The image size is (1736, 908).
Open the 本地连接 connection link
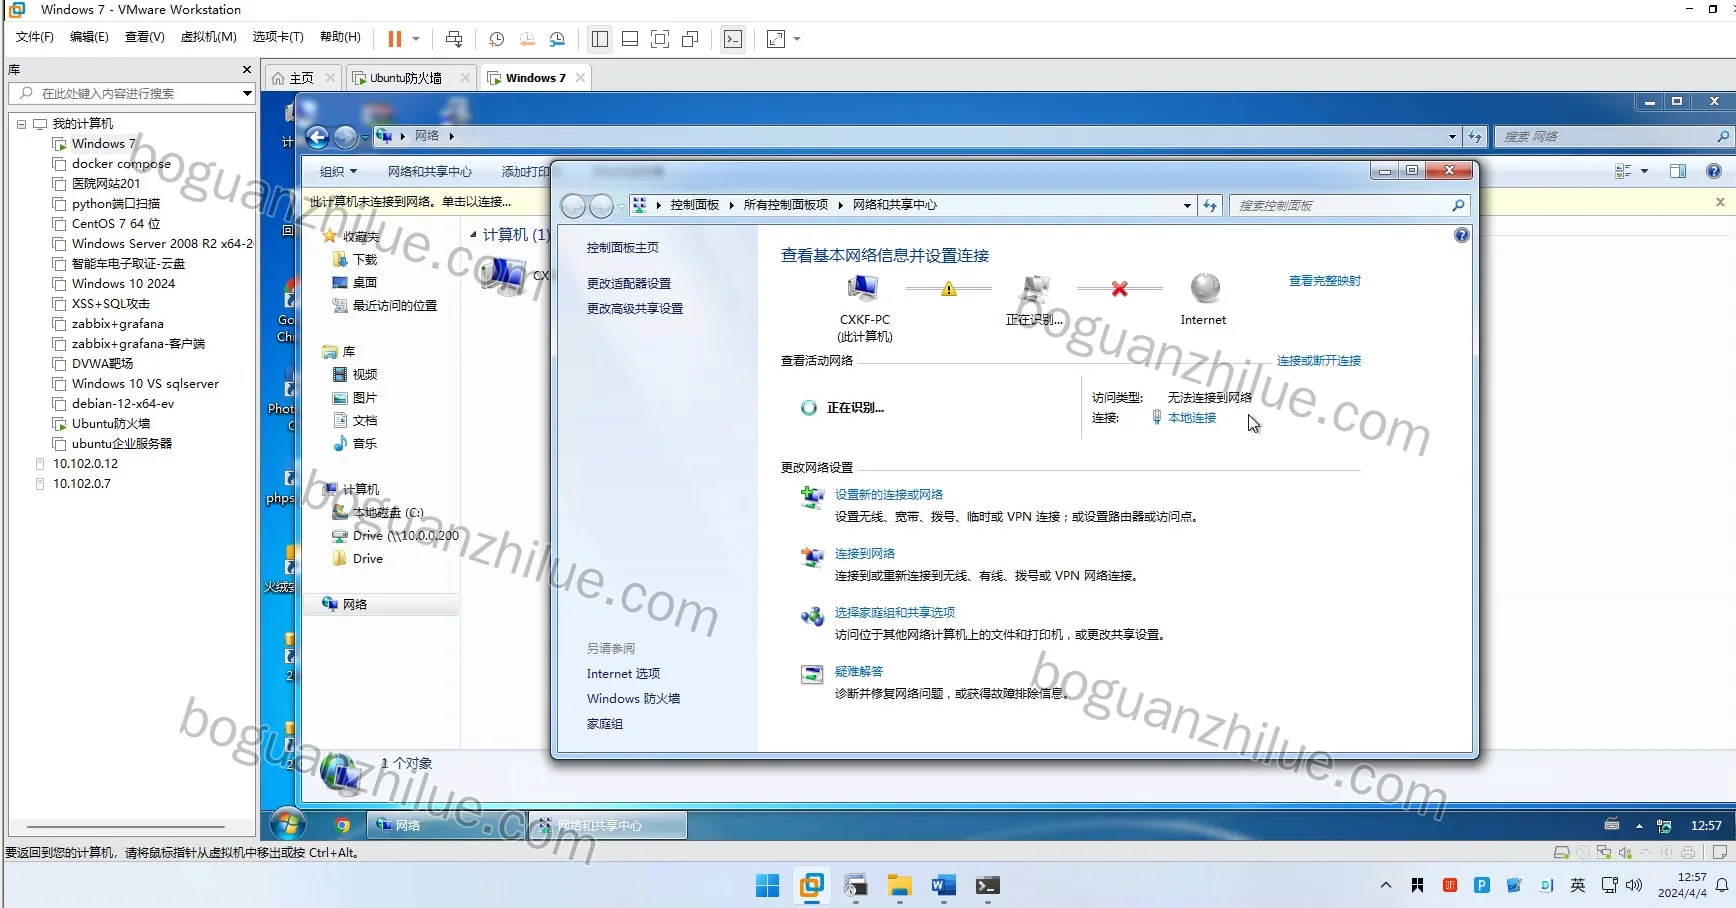pos(1192,418)
